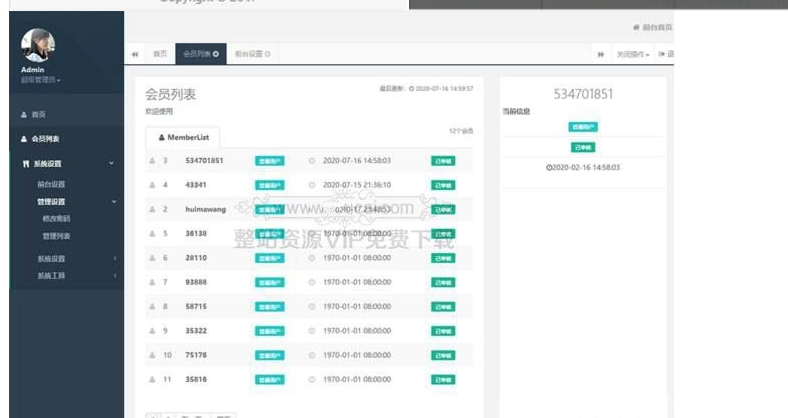Click the green status badge in row huimawang
The width and height of the screenshot is (788, 418).
pos(443,210)
